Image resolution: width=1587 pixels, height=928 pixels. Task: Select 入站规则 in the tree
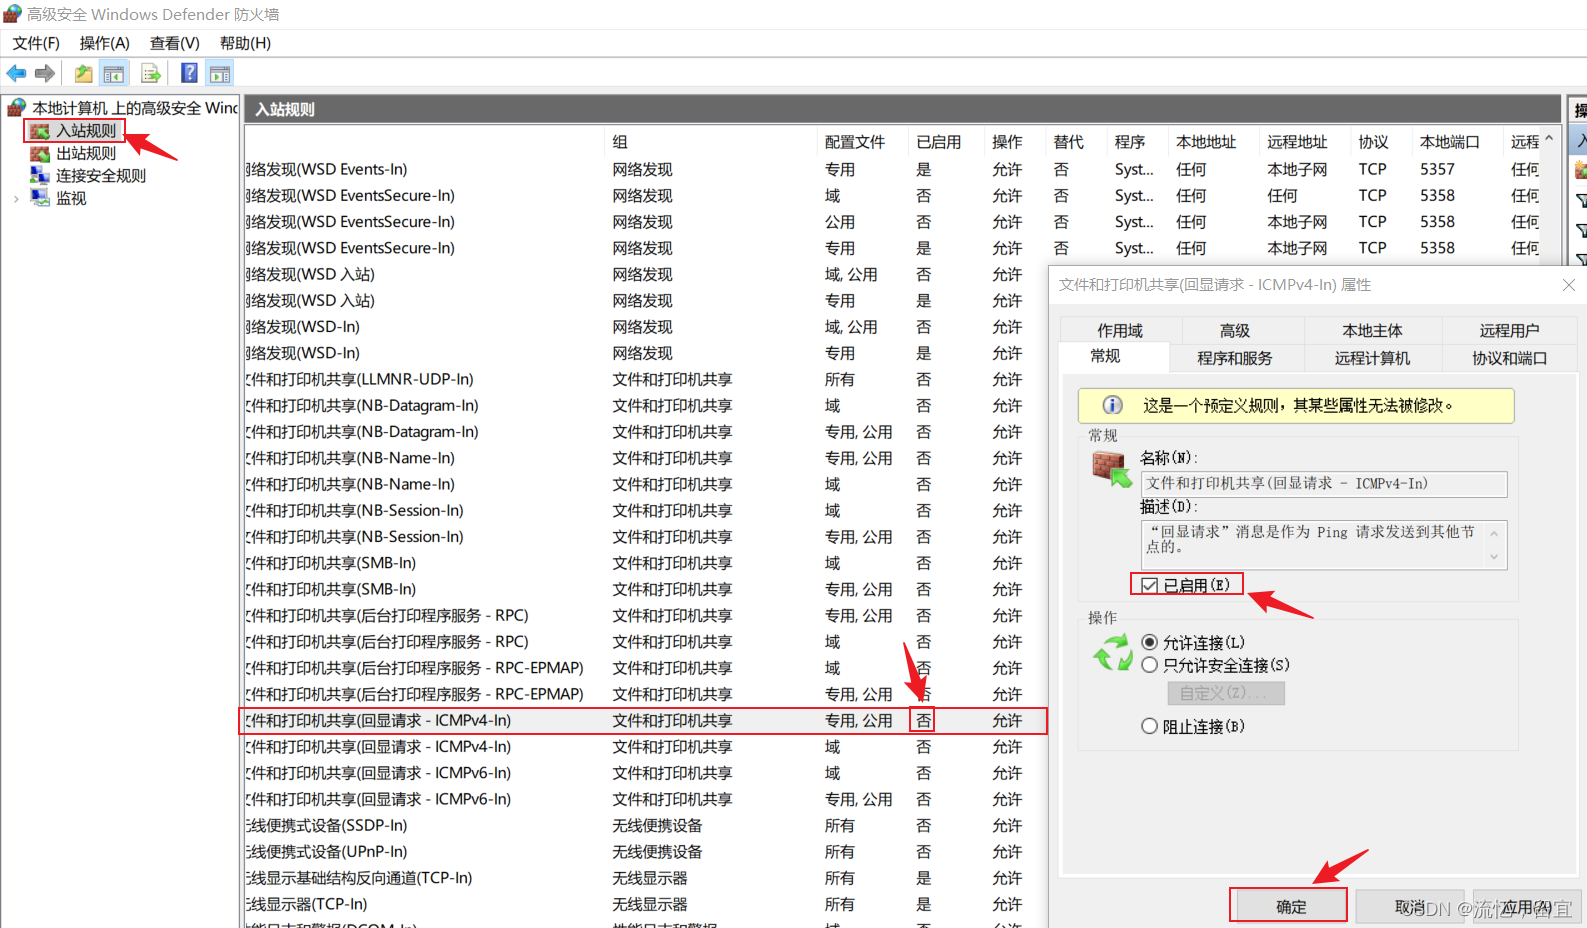click(86, 131)
